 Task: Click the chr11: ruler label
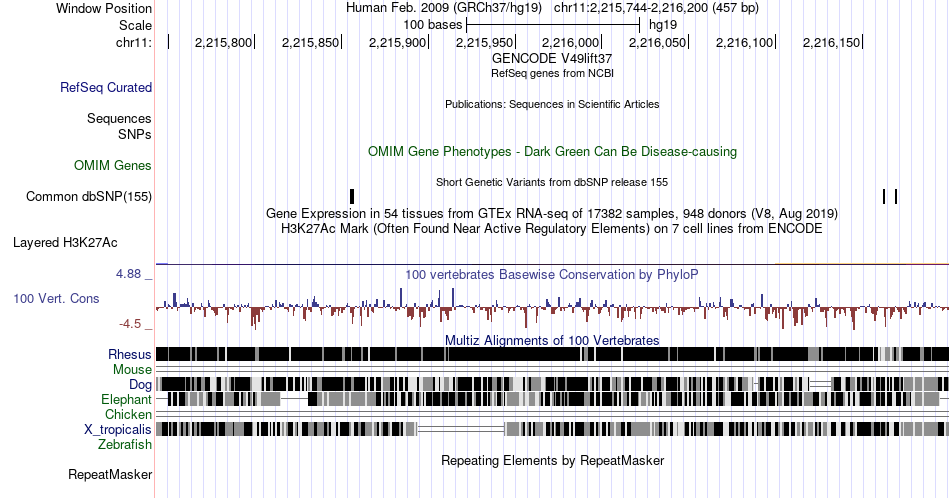click(134, 42)
